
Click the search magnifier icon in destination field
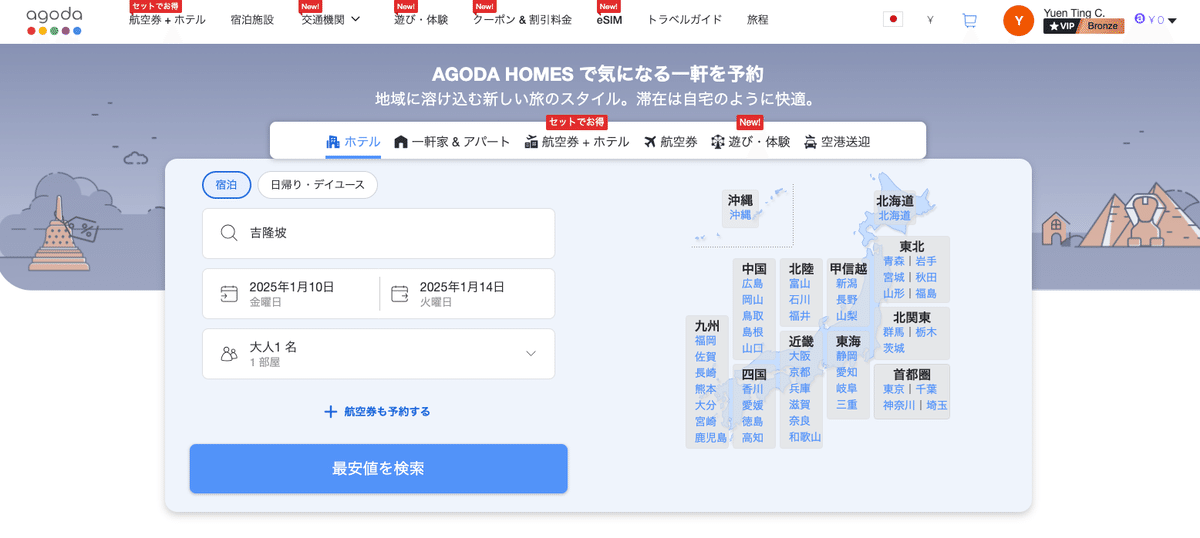pyautogui.click(x=229, y=233)
